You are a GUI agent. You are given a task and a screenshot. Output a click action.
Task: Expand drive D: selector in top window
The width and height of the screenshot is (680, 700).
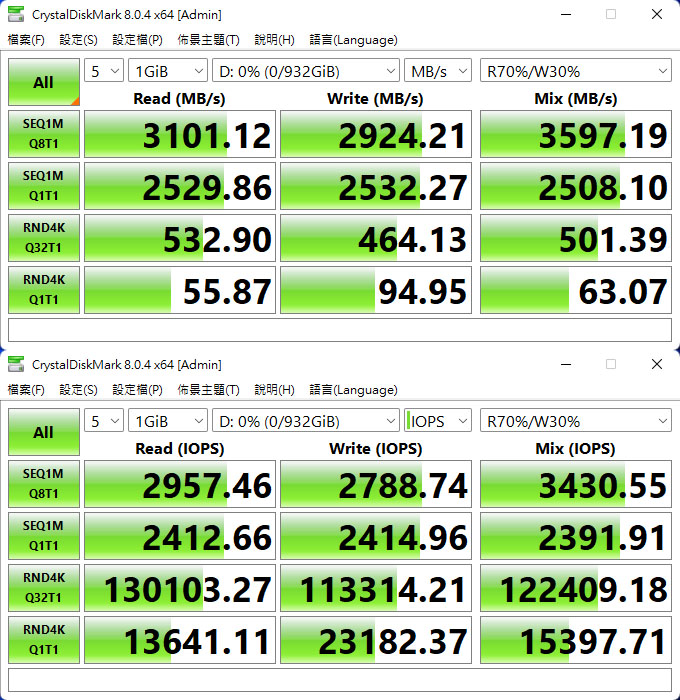point(306,71)
